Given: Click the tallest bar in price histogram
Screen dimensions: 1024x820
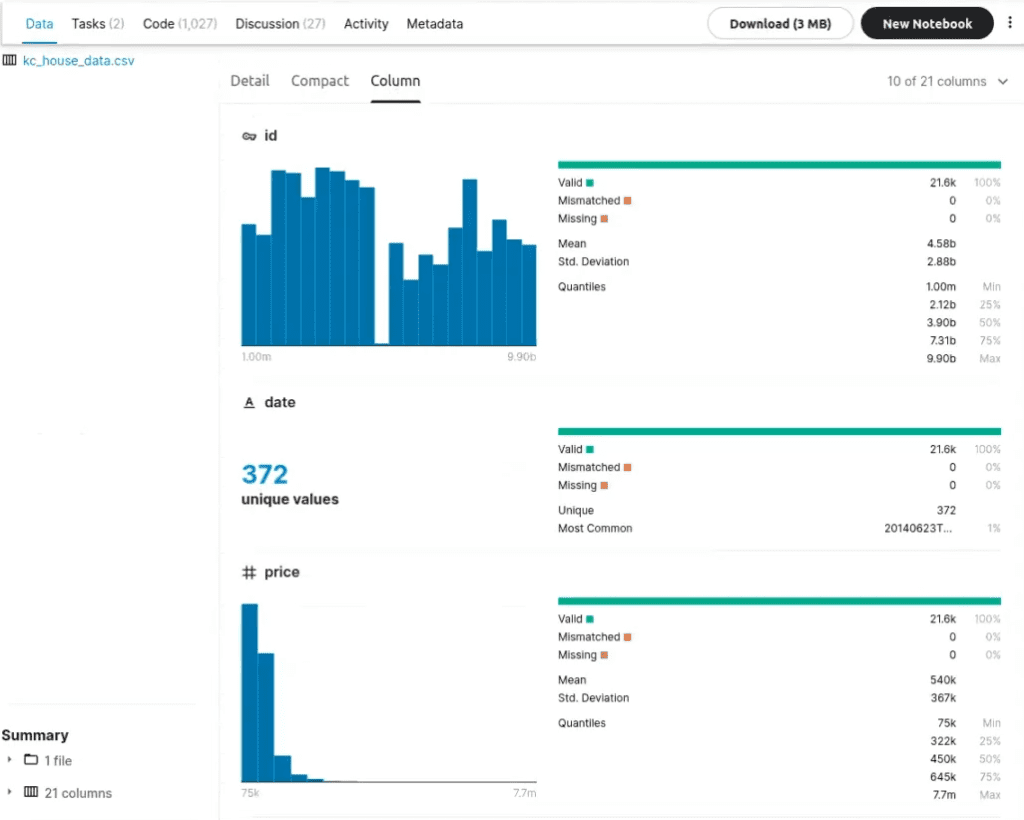Looking at the screenshot, I should pos(249,693).
